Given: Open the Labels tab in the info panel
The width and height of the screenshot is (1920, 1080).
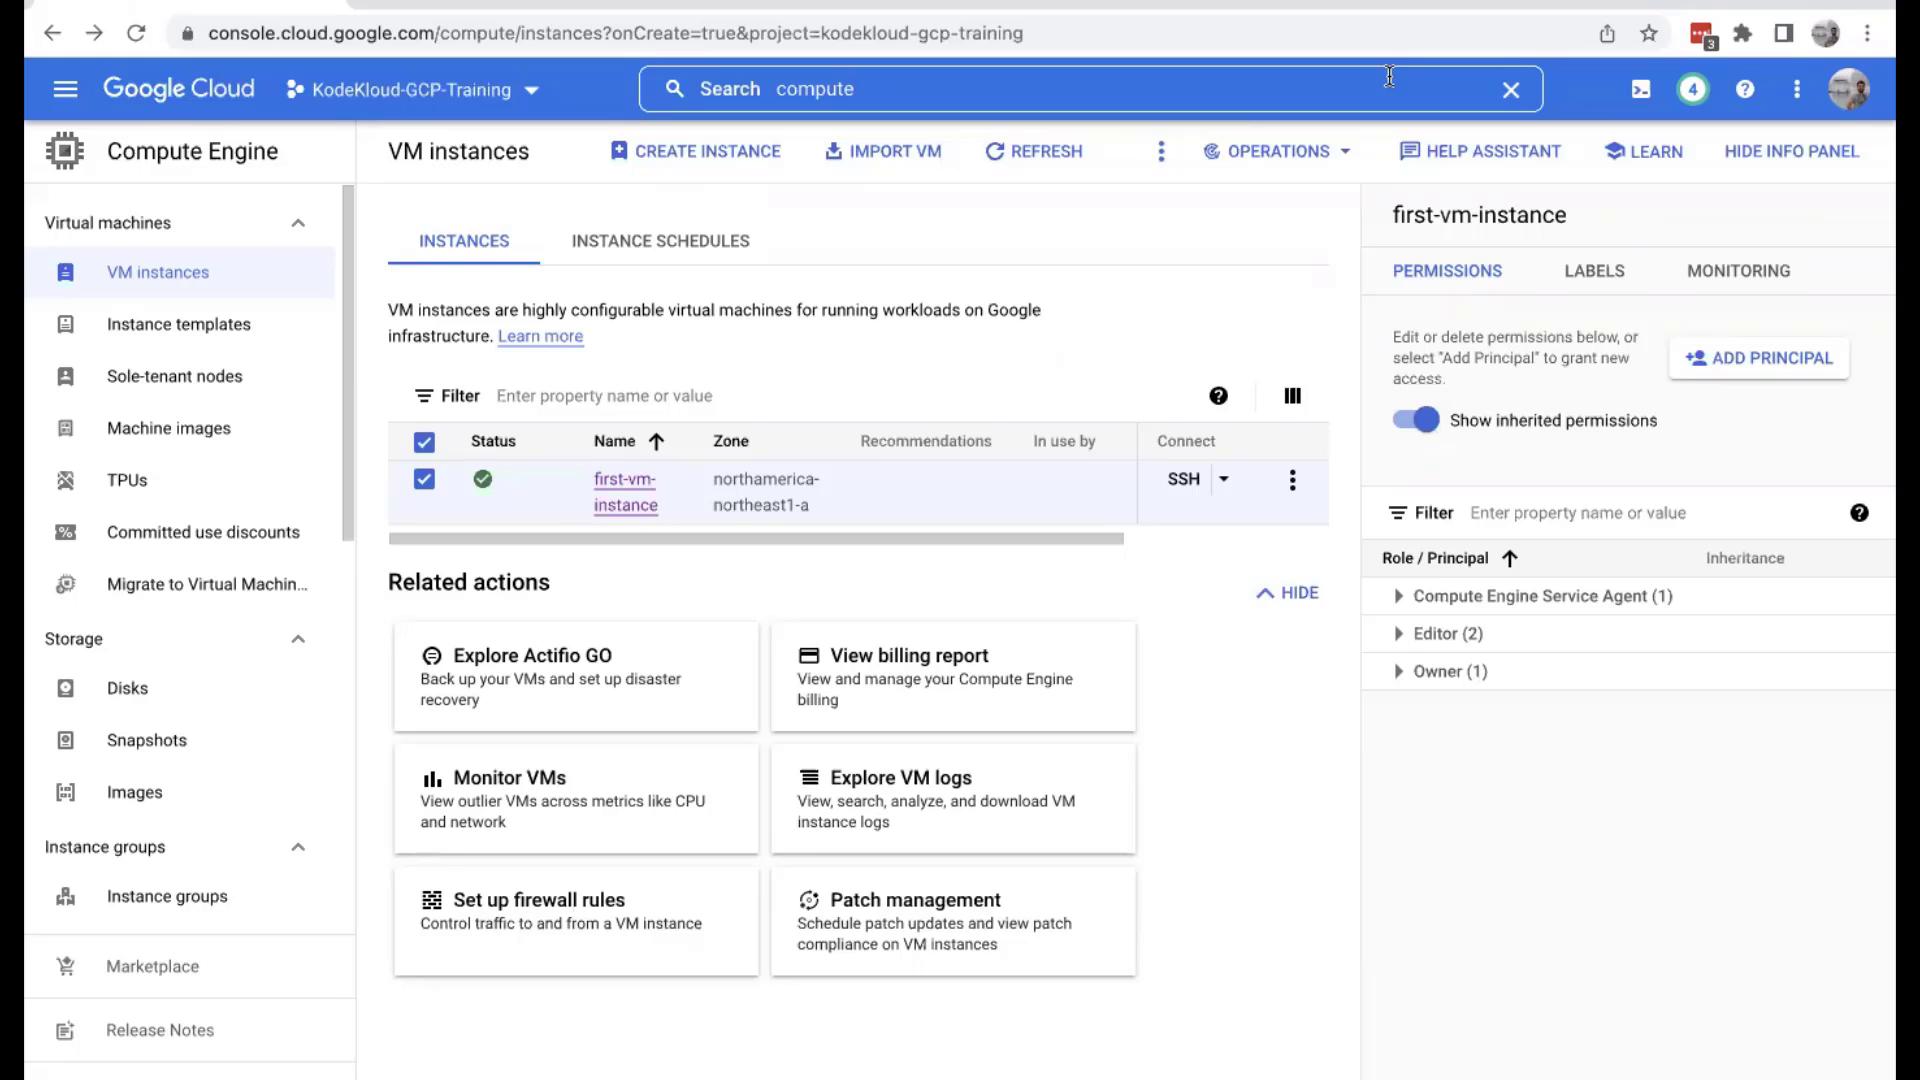Looking at the screenshot, I should (1594, 271).
